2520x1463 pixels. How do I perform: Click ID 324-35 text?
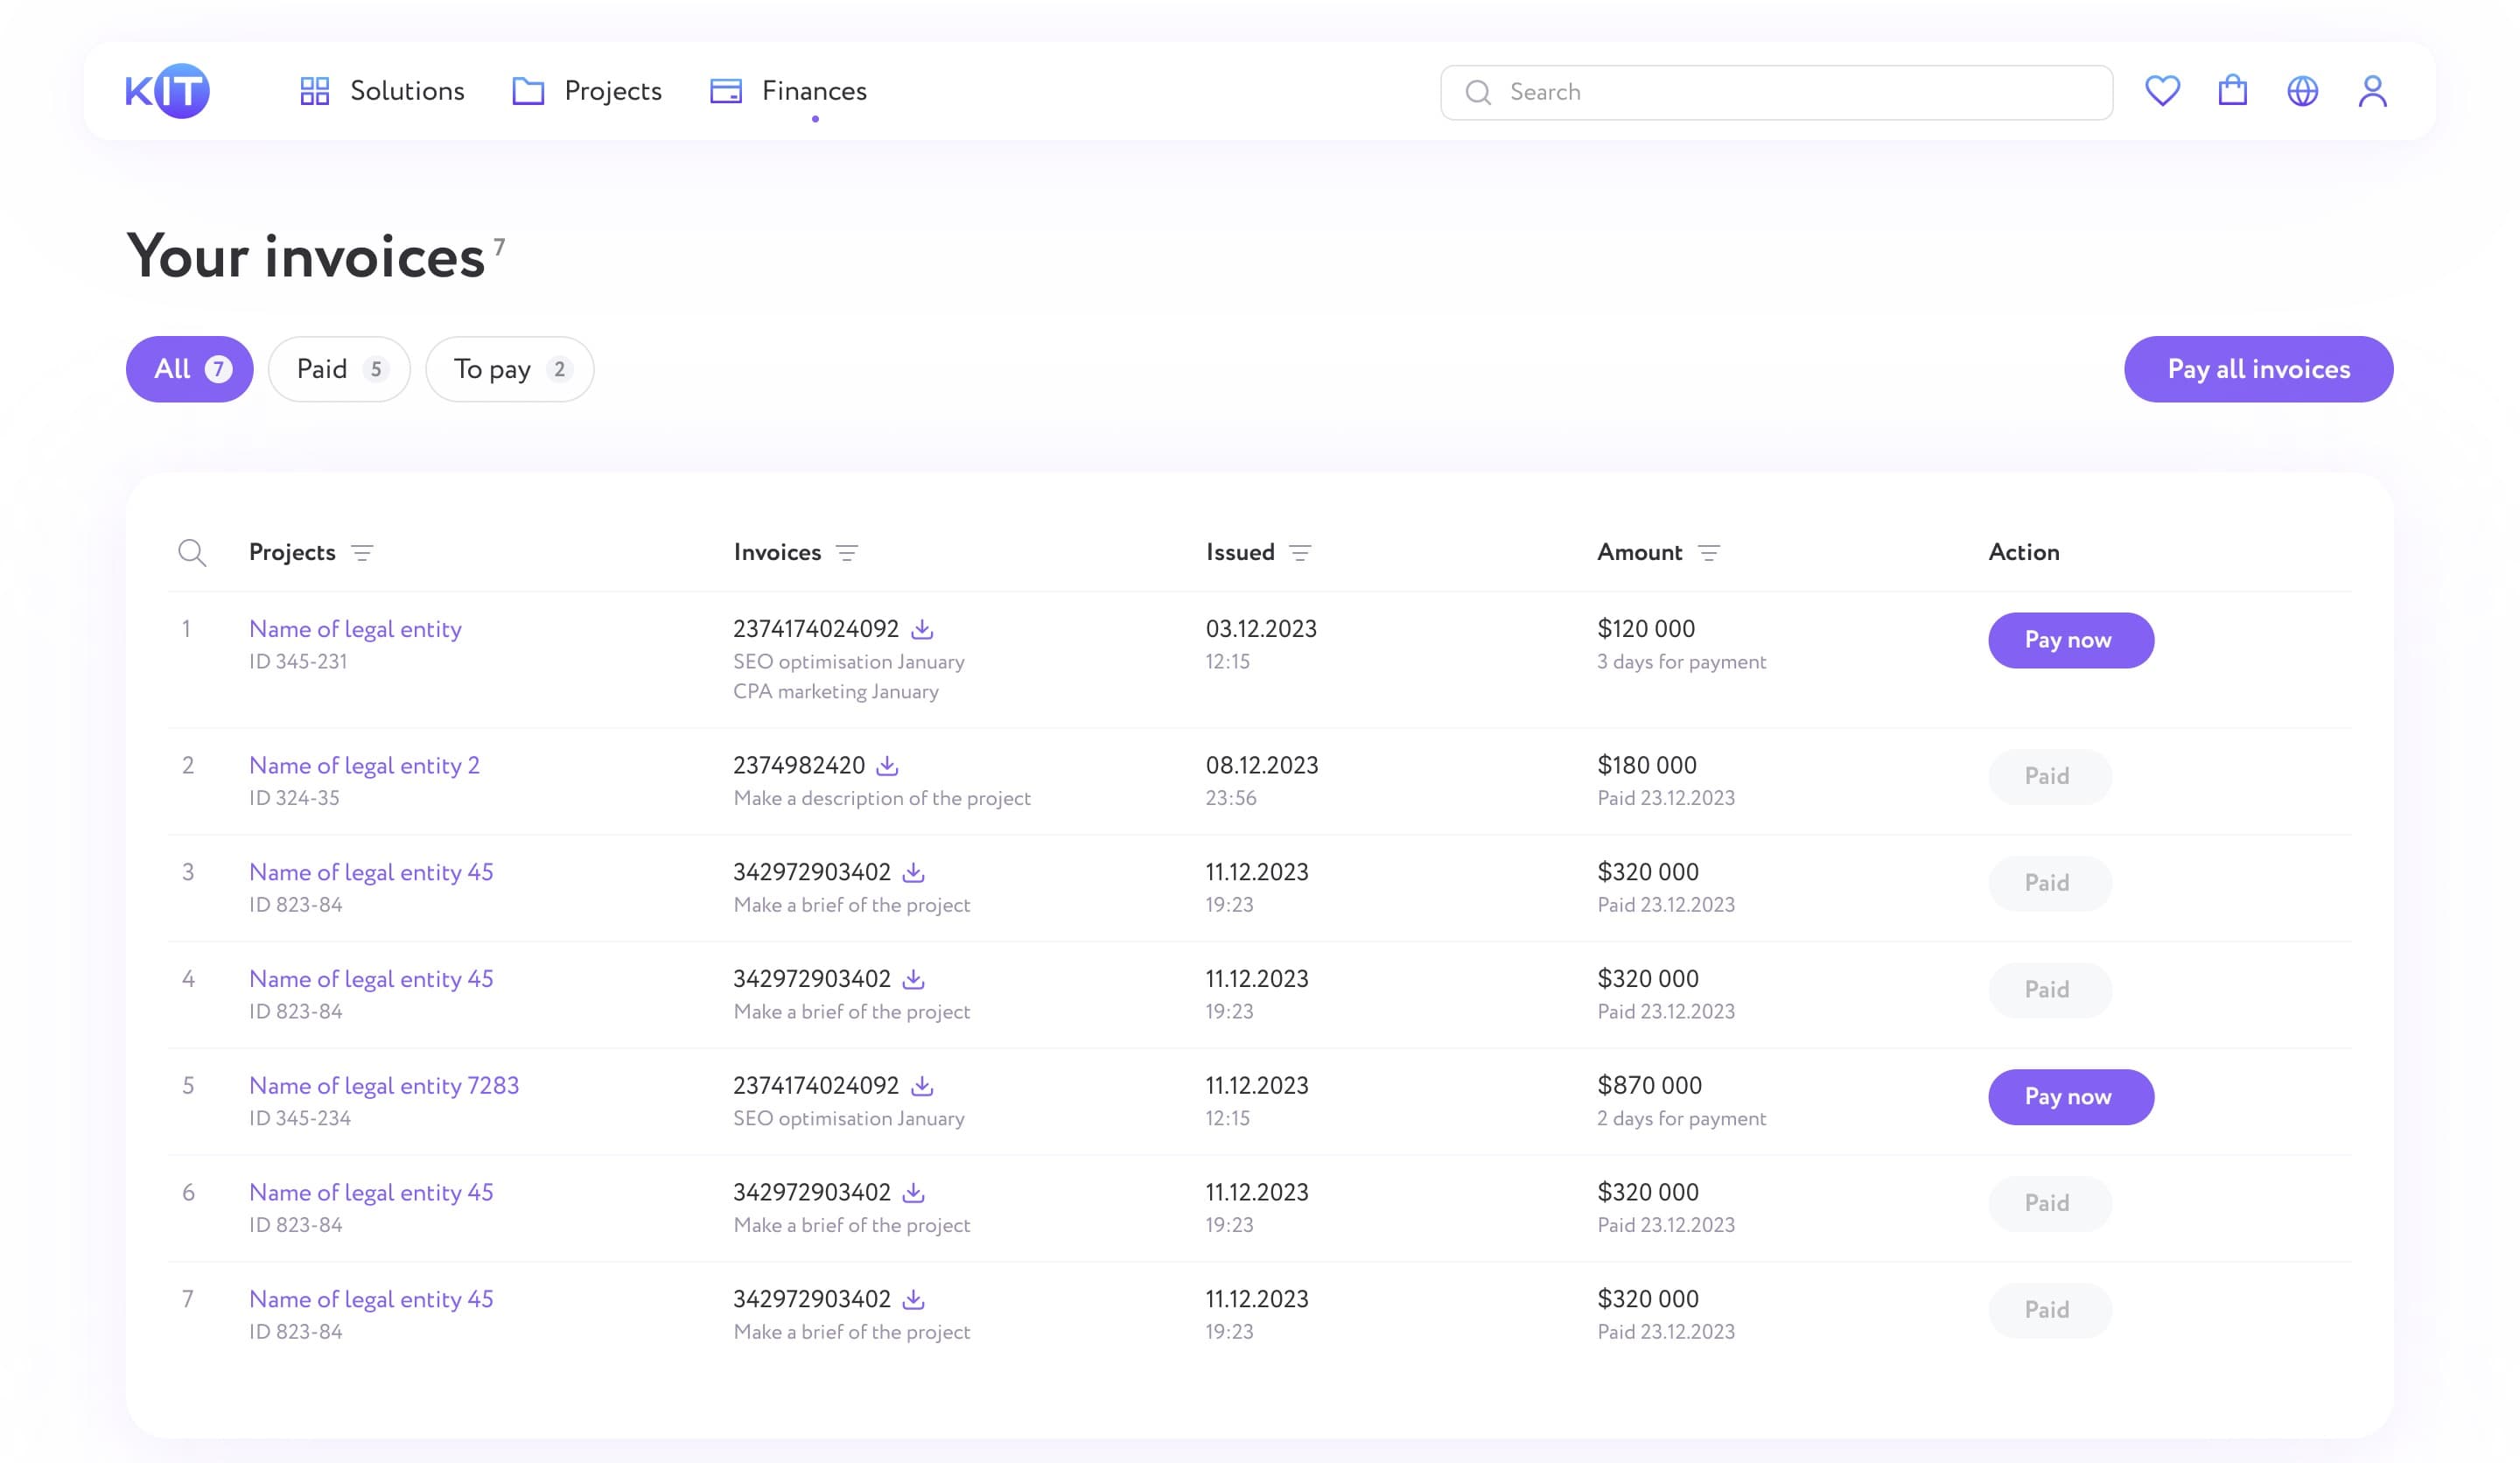tap(294, 798)
